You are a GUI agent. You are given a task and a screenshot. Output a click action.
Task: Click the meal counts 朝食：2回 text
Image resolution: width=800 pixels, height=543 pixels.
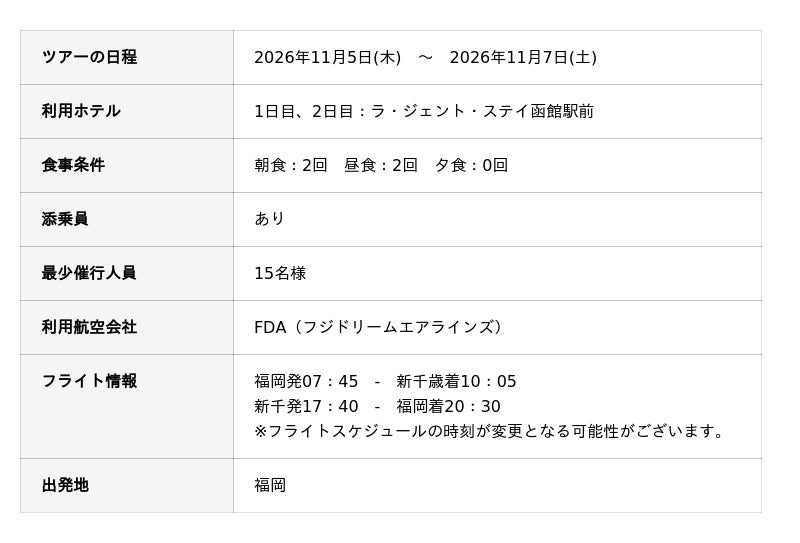tap(291, 165)
